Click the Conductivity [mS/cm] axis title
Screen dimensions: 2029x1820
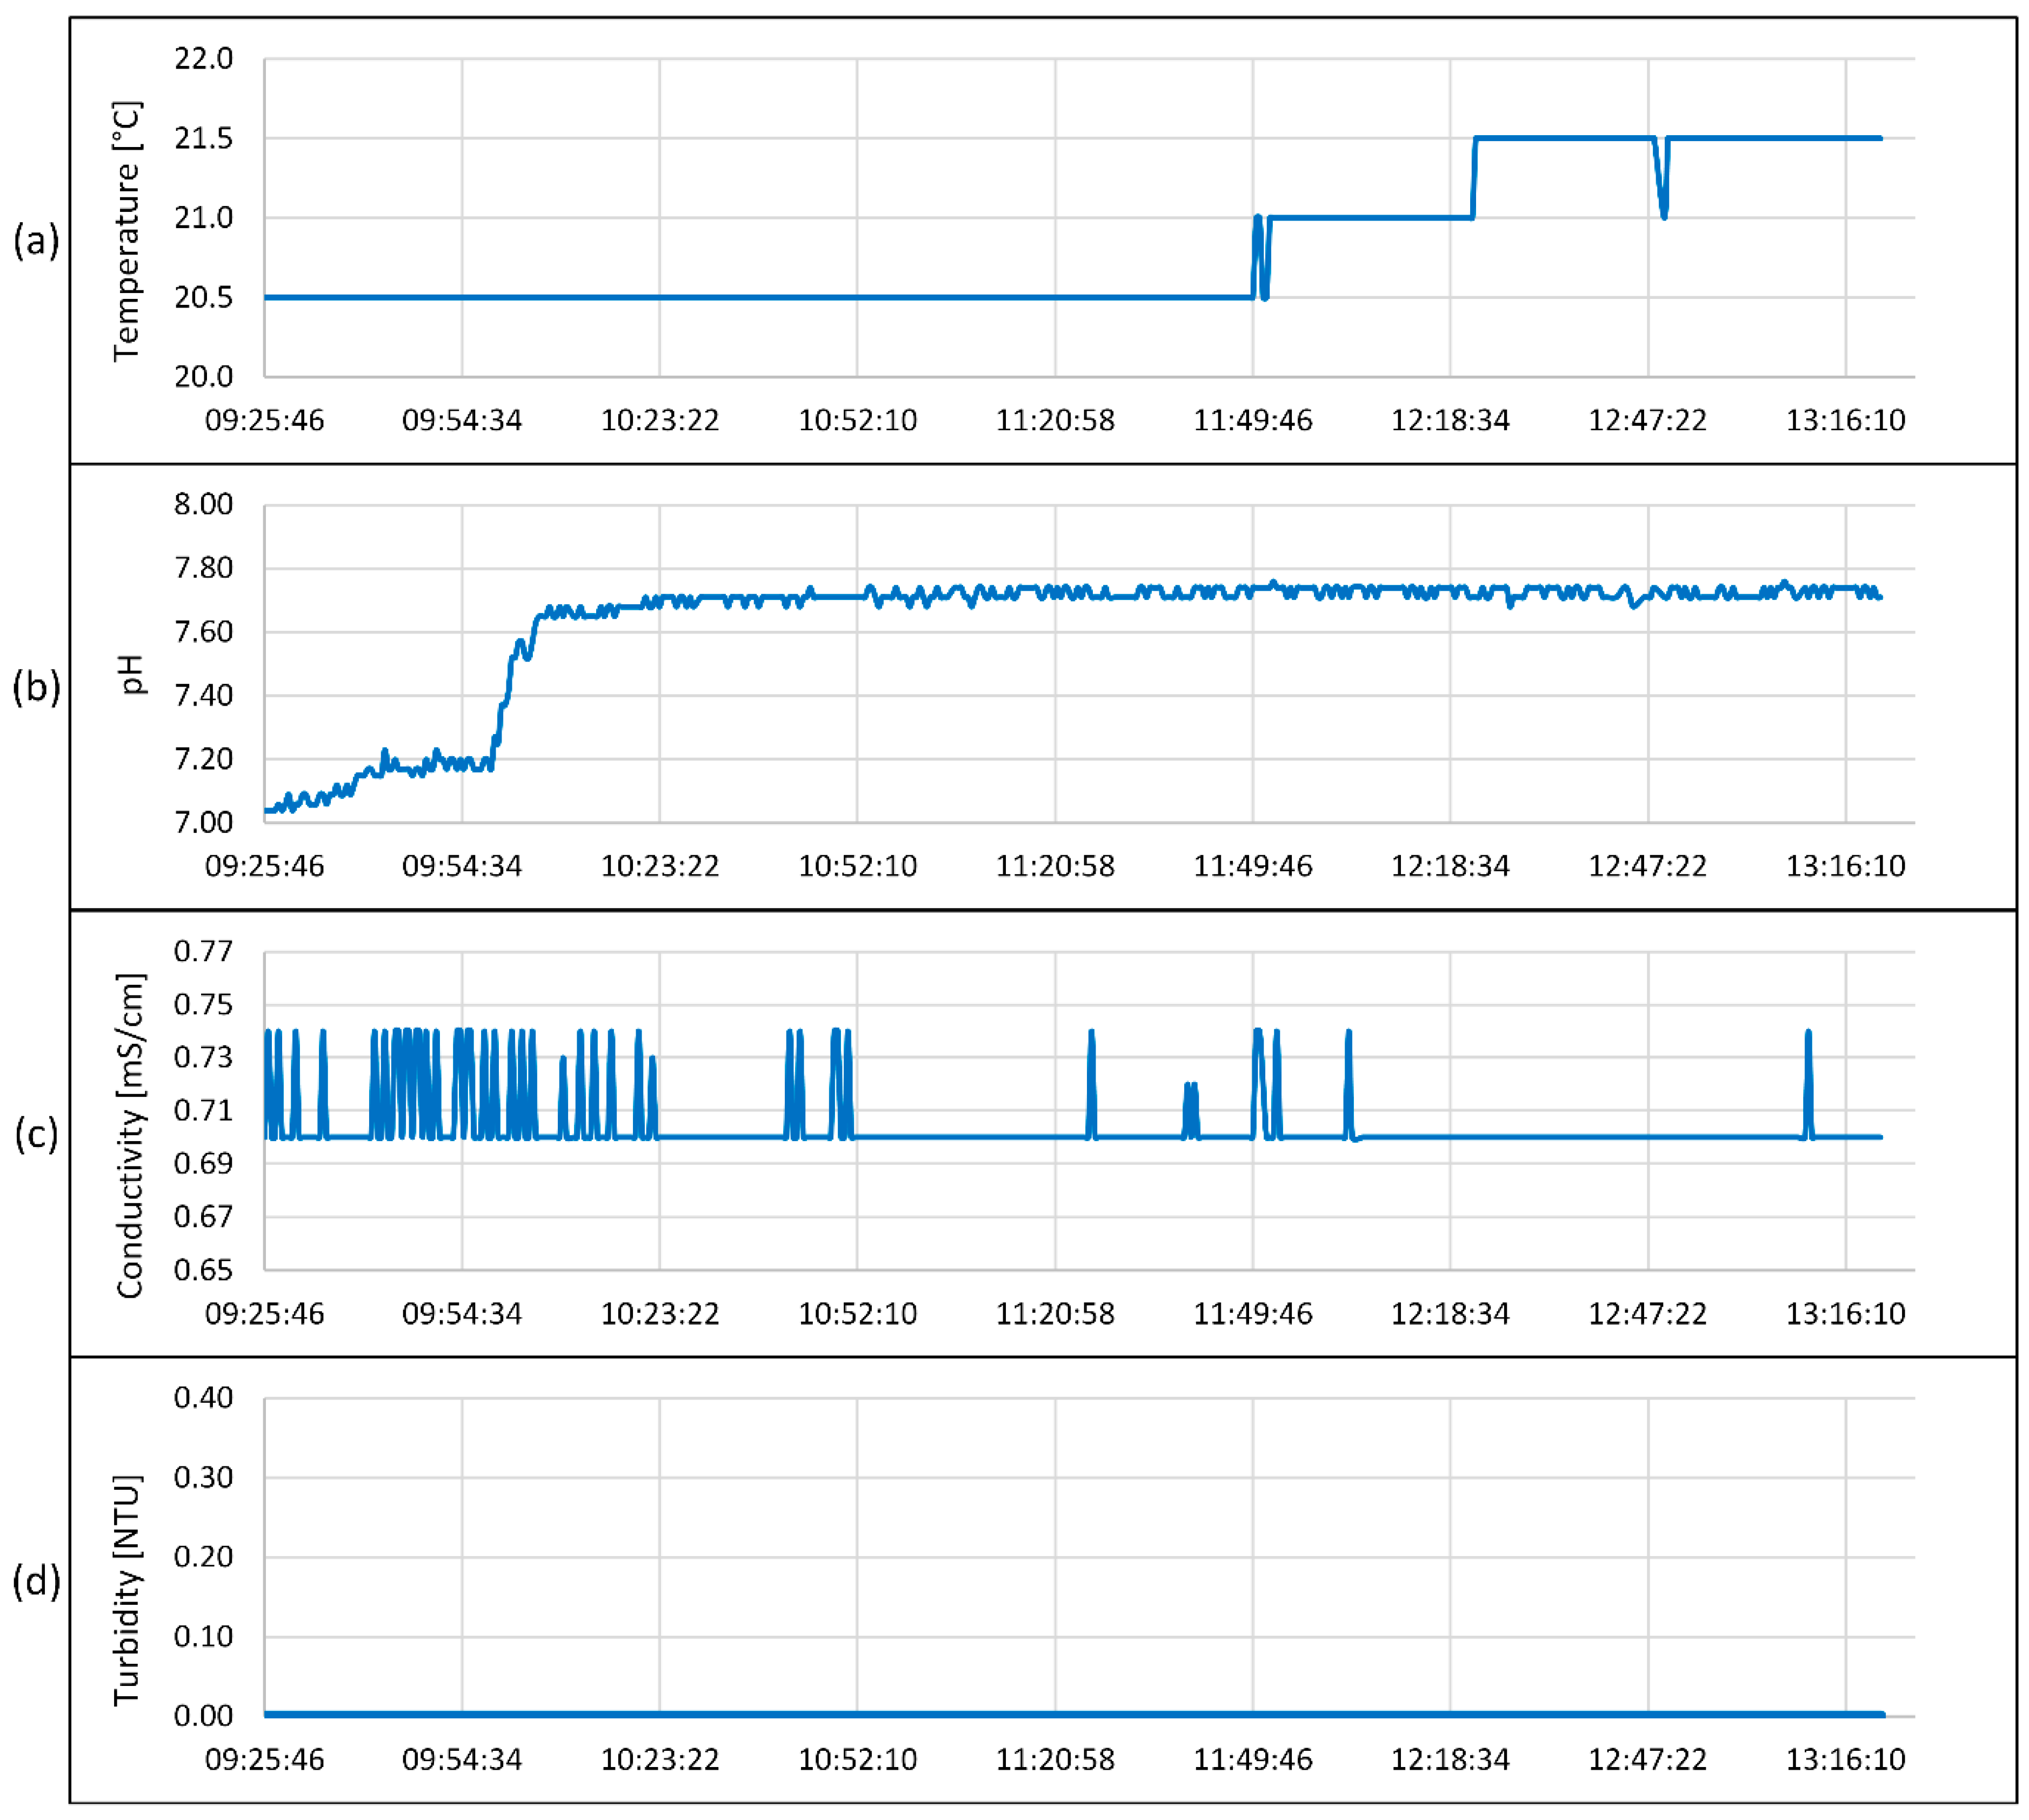tap(130, 1135)
